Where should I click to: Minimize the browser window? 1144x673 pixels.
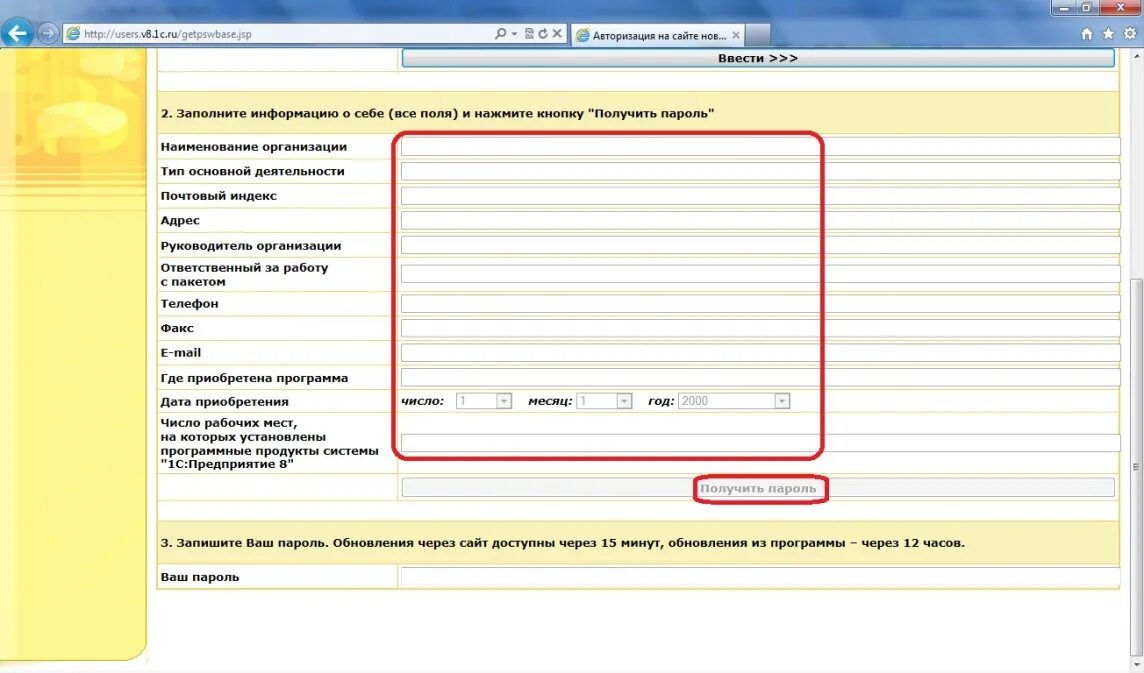pyautogui.click(x=1064, y=7)
